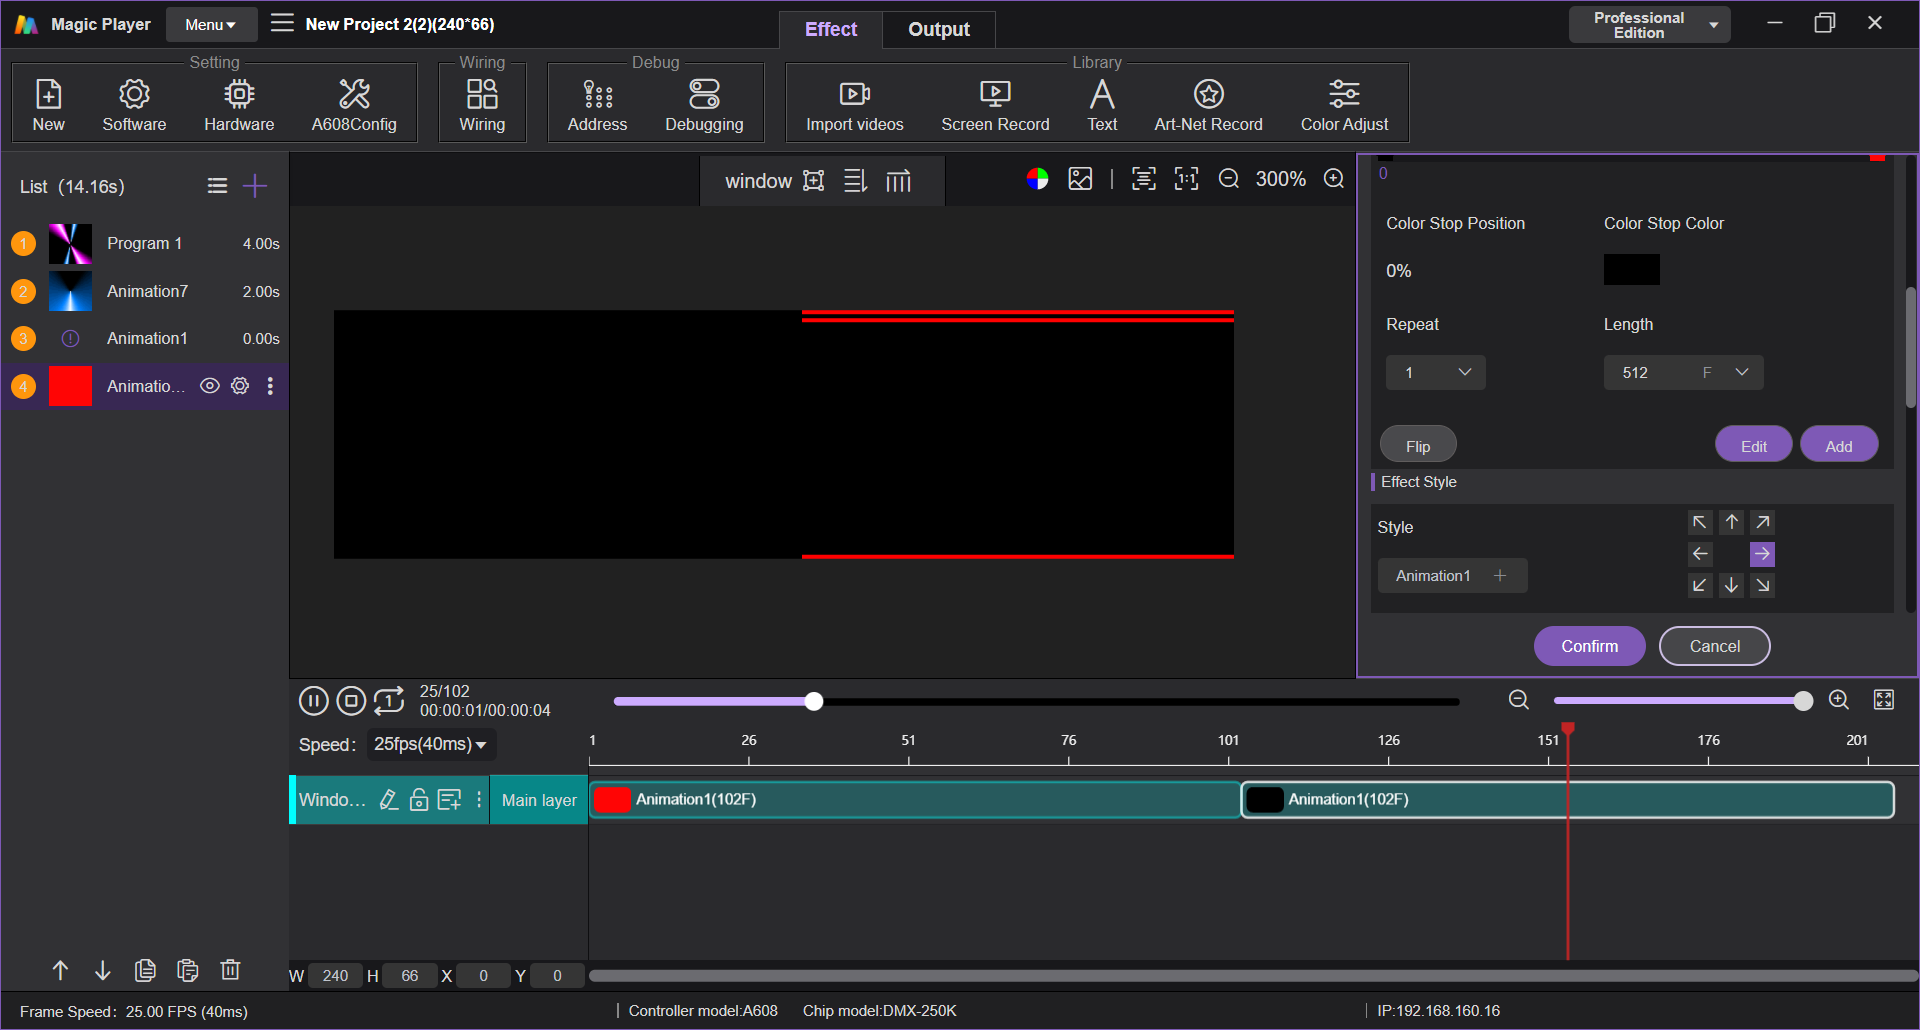The width and height of the screenshot is (1920, 1030).
Task: Pause the playback
Action: (x=313, y=701)
